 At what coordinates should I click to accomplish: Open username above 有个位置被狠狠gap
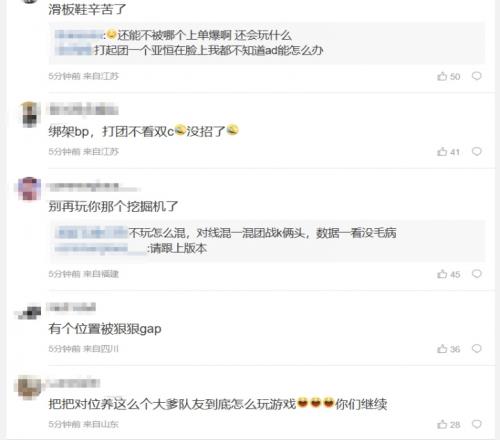[72, 307]
